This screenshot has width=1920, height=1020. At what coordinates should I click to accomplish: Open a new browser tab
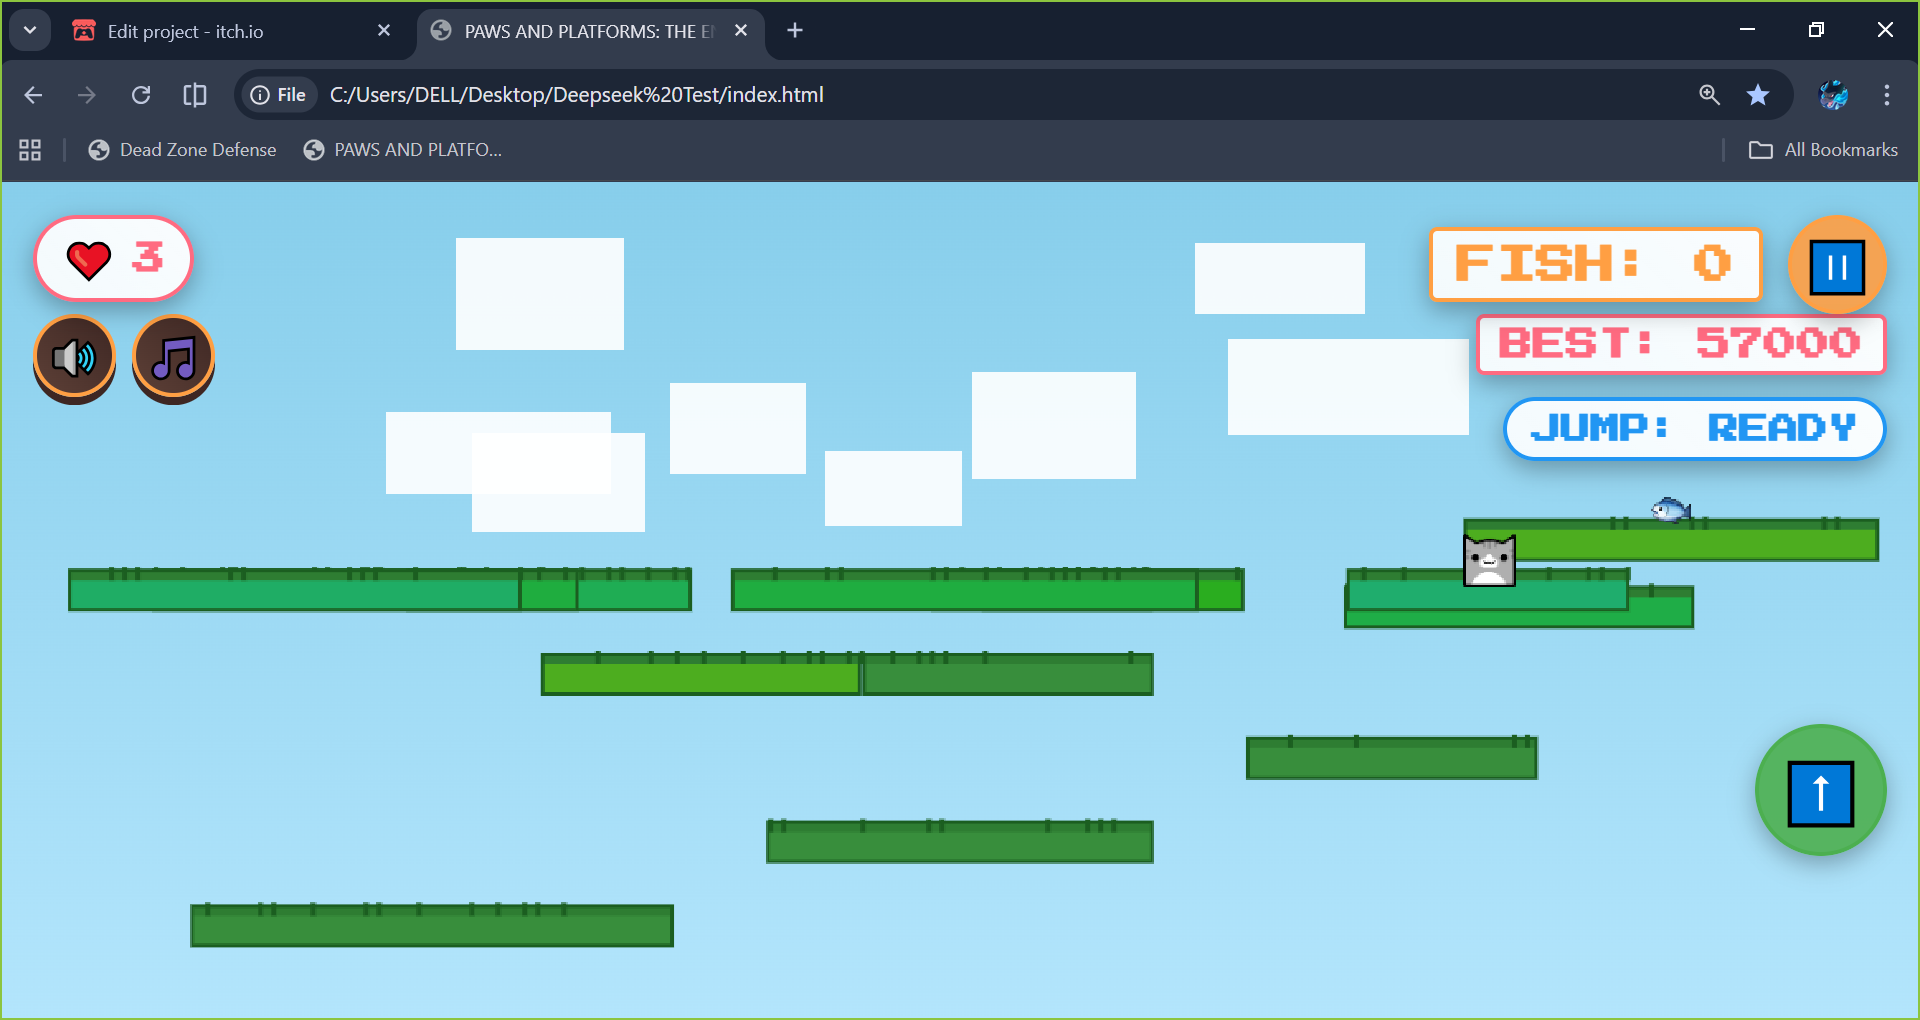(795, 31)
